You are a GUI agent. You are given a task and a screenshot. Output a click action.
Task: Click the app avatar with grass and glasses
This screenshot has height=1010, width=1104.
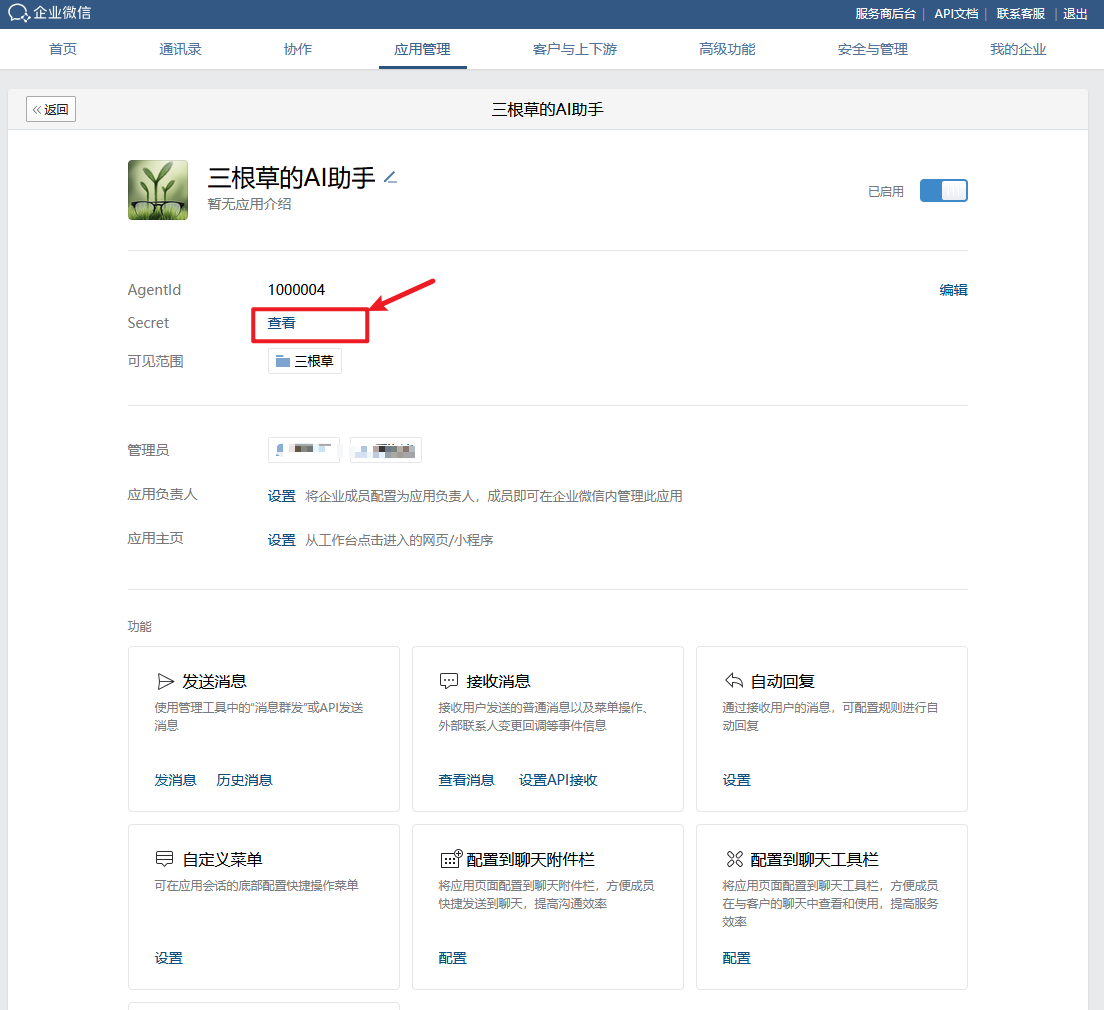pyautogui.click(x=158, y=190)
